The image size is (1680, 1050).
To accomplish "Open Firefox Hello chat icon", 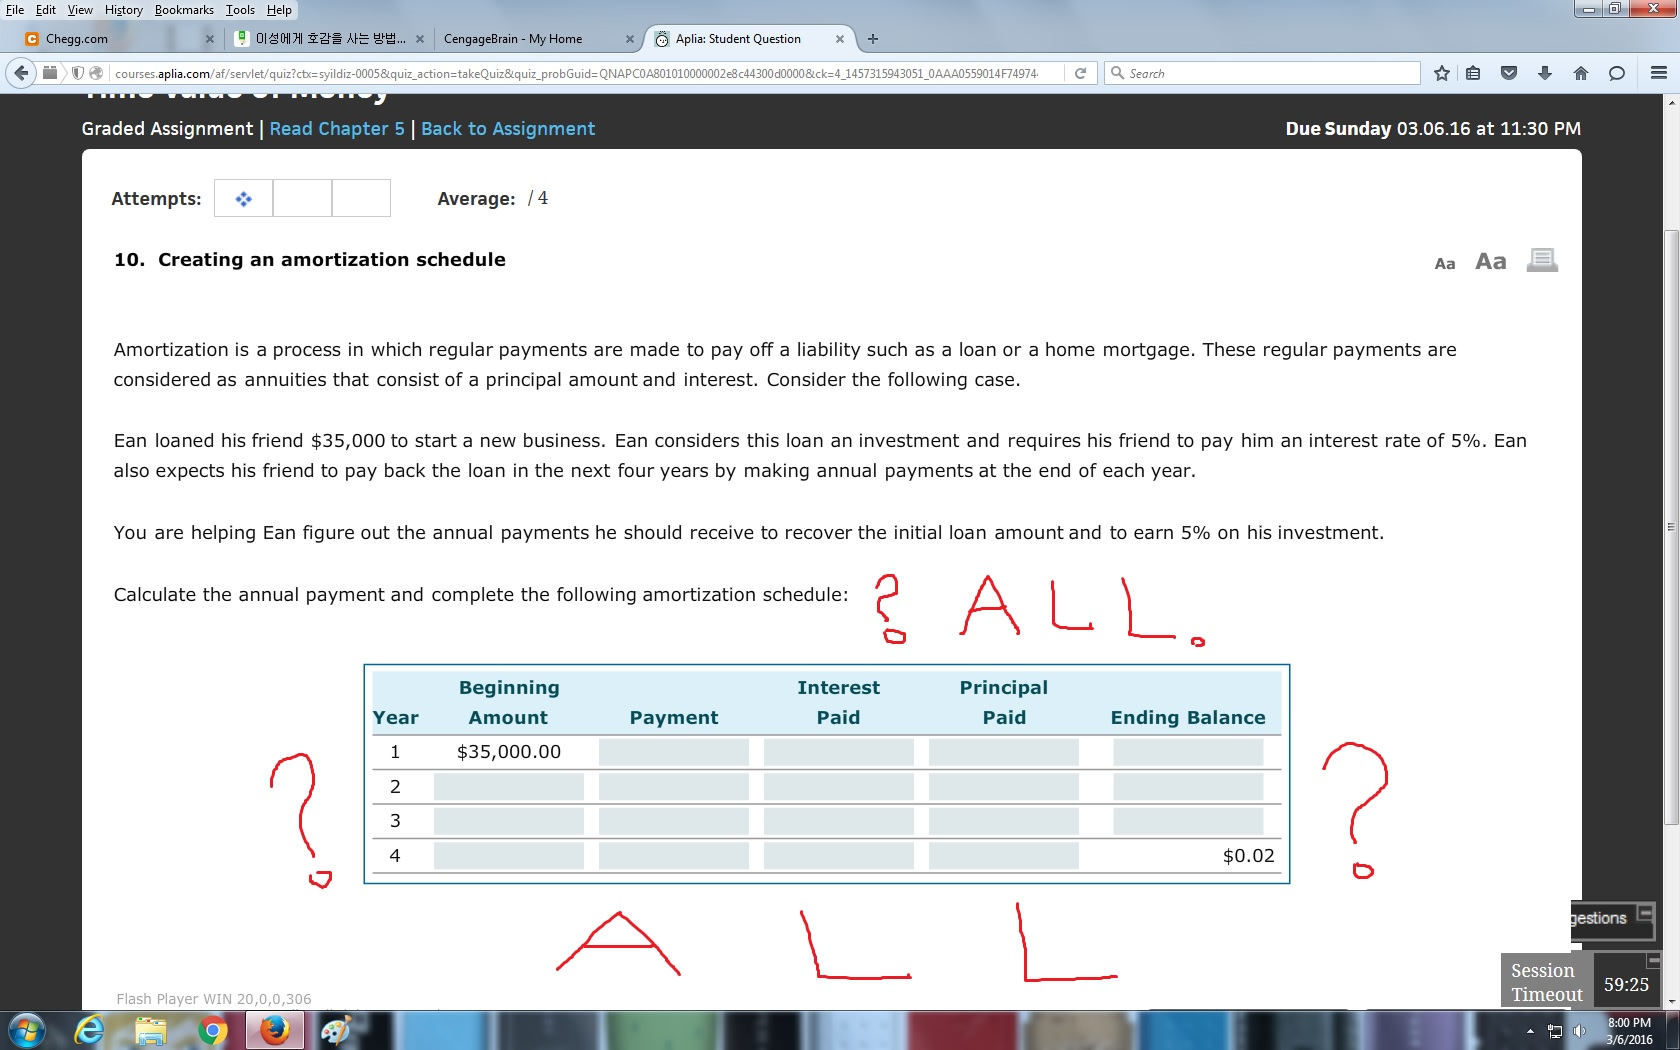I will 1615,72.
